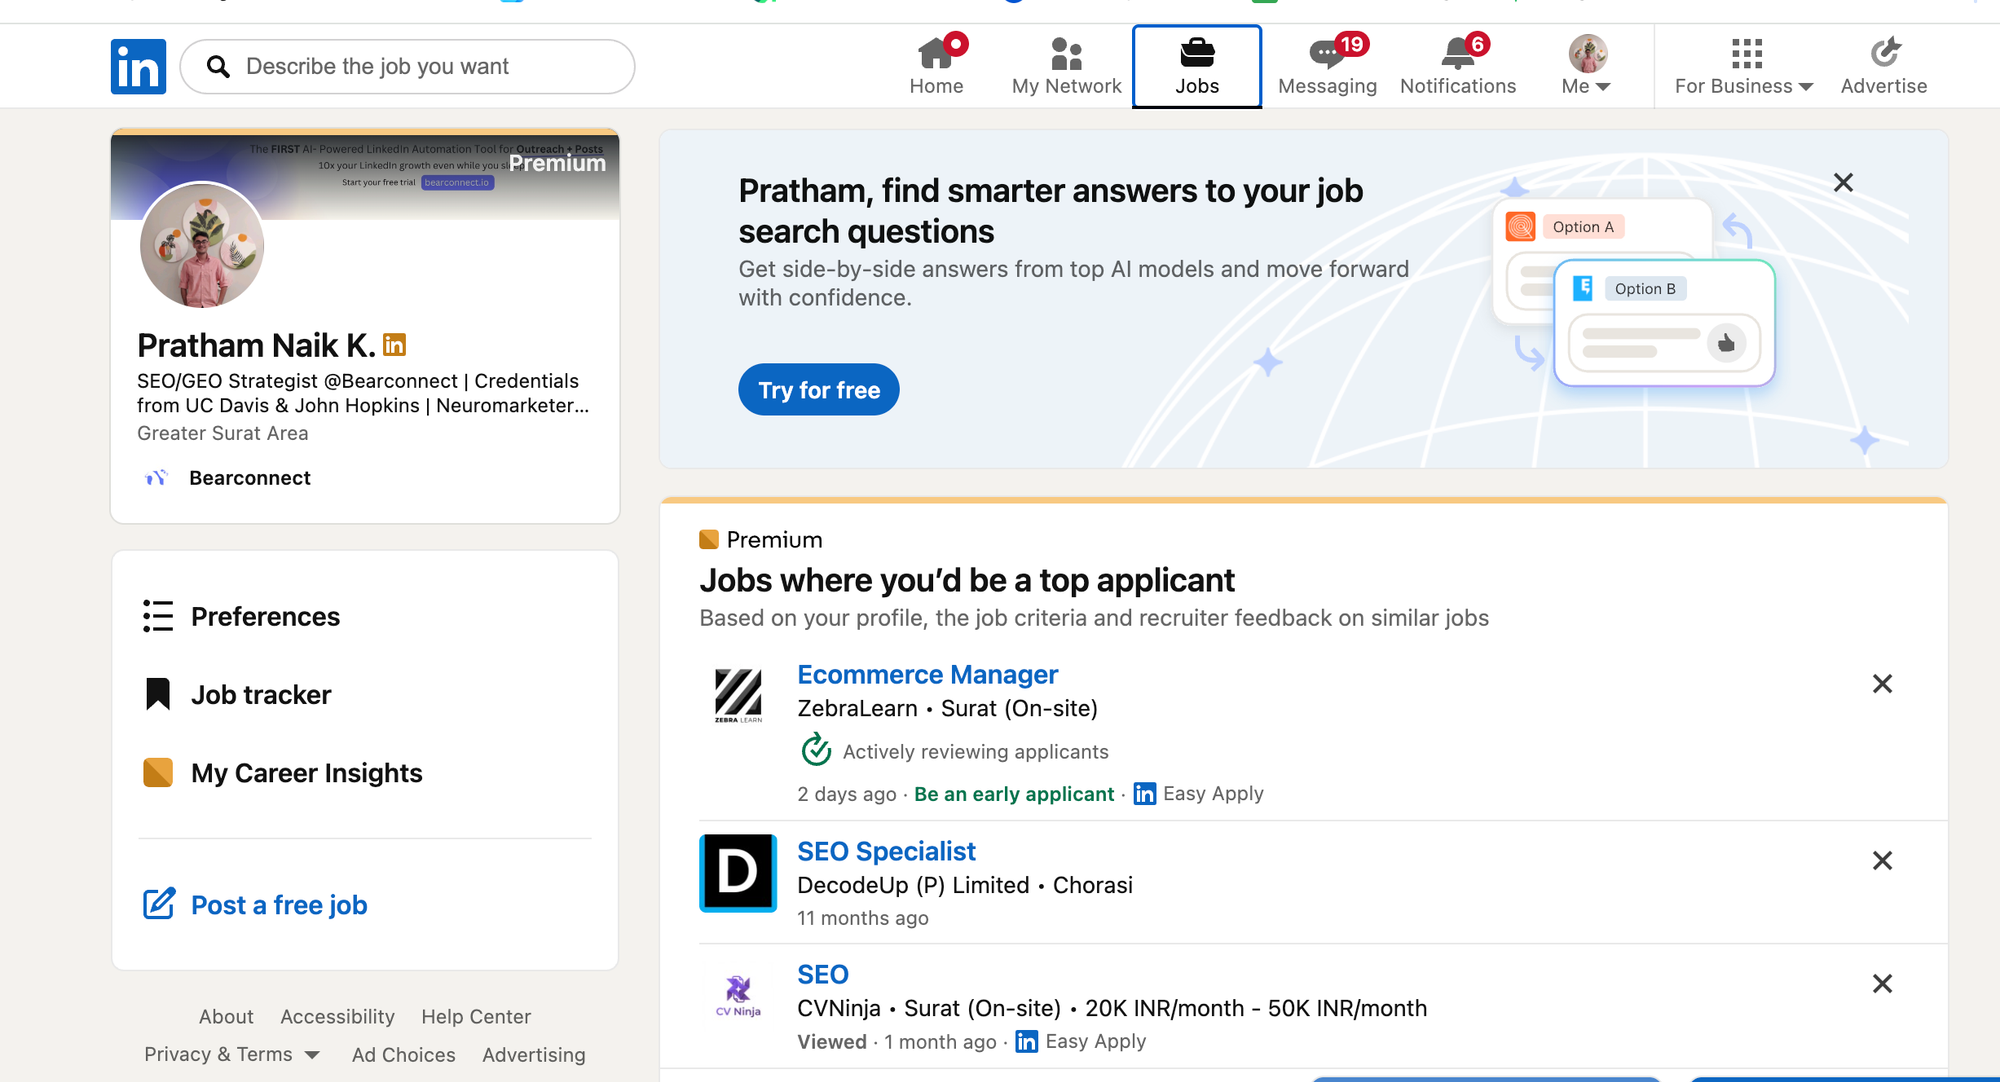This screenshot has width=2000, height=1082.
Task: Open the SEO Specialist job
Action: [886, 851]
